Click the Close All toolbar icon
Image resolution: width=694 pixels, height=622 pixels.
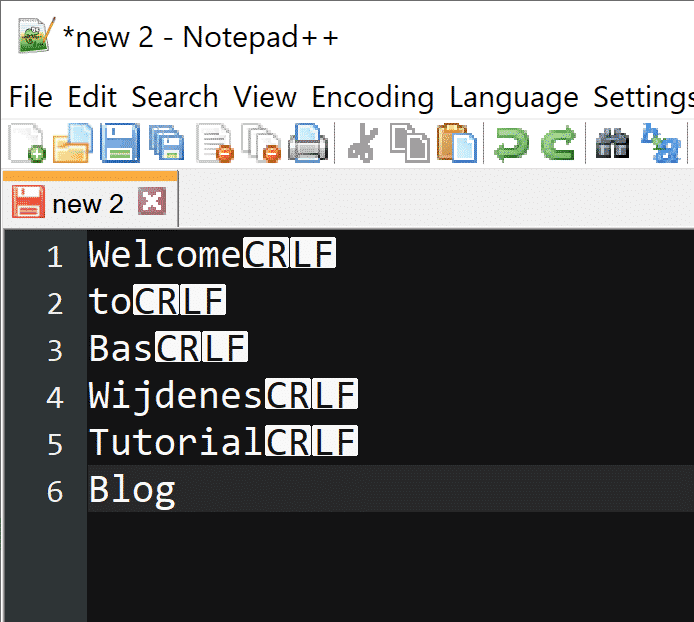point(262,145)
